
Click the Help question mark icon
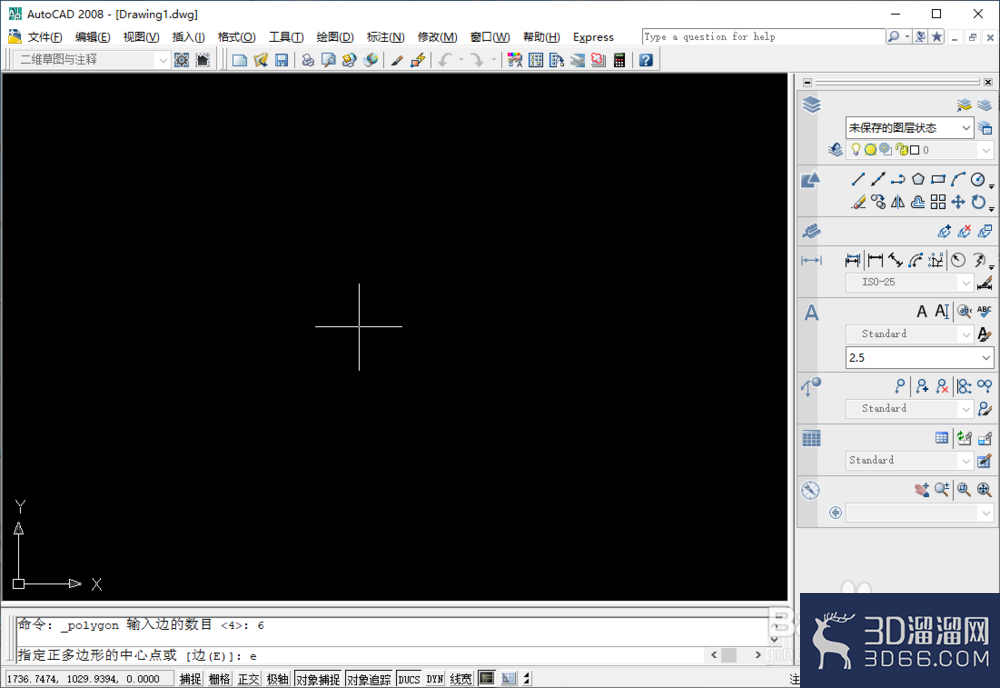tap(645, 60)
